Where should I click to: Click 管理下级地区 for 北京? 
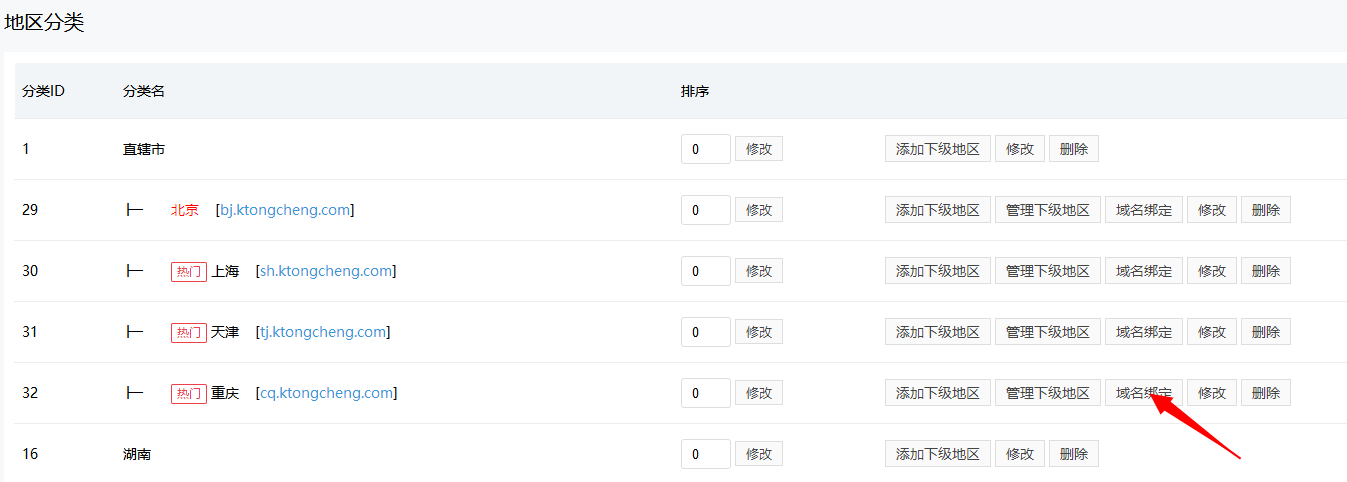click(x=1048, y=210)
